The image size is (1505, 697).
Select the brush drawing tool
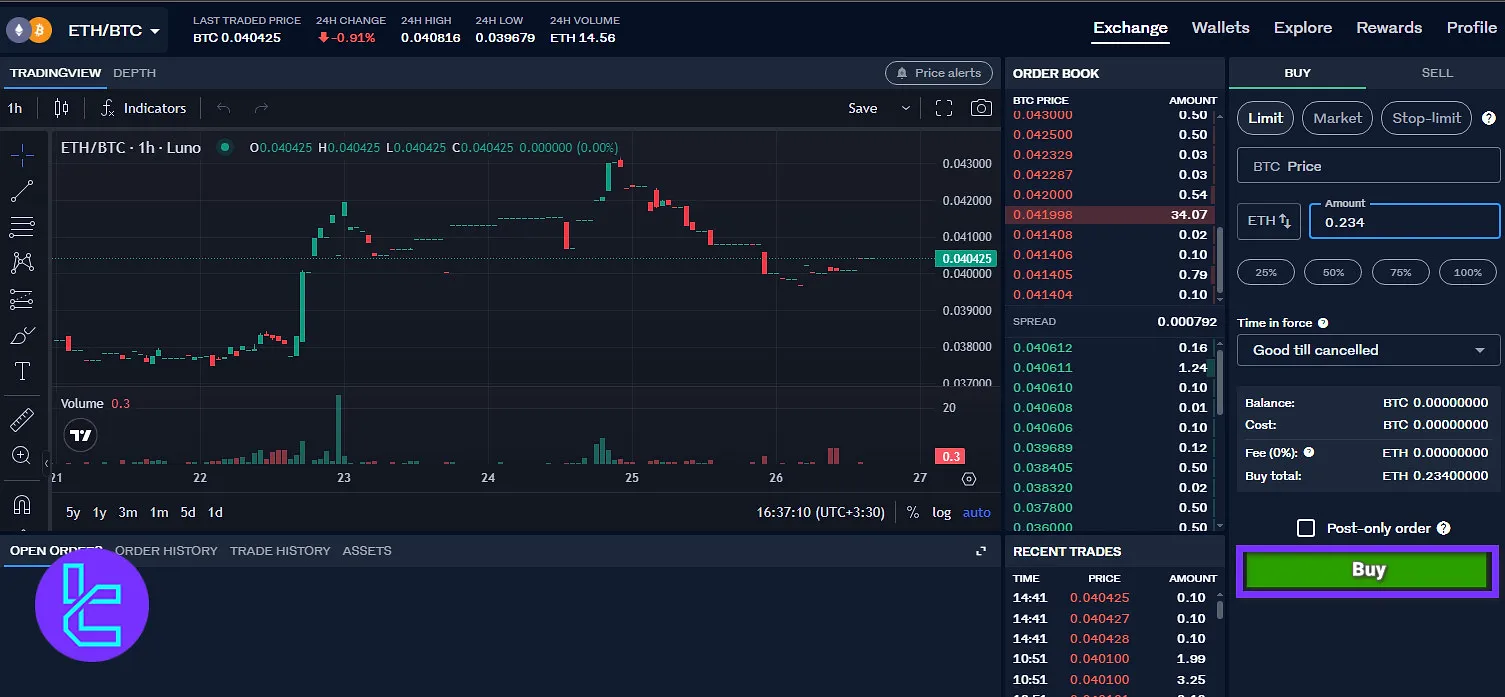pyautogui.click(x=22, y=336)
